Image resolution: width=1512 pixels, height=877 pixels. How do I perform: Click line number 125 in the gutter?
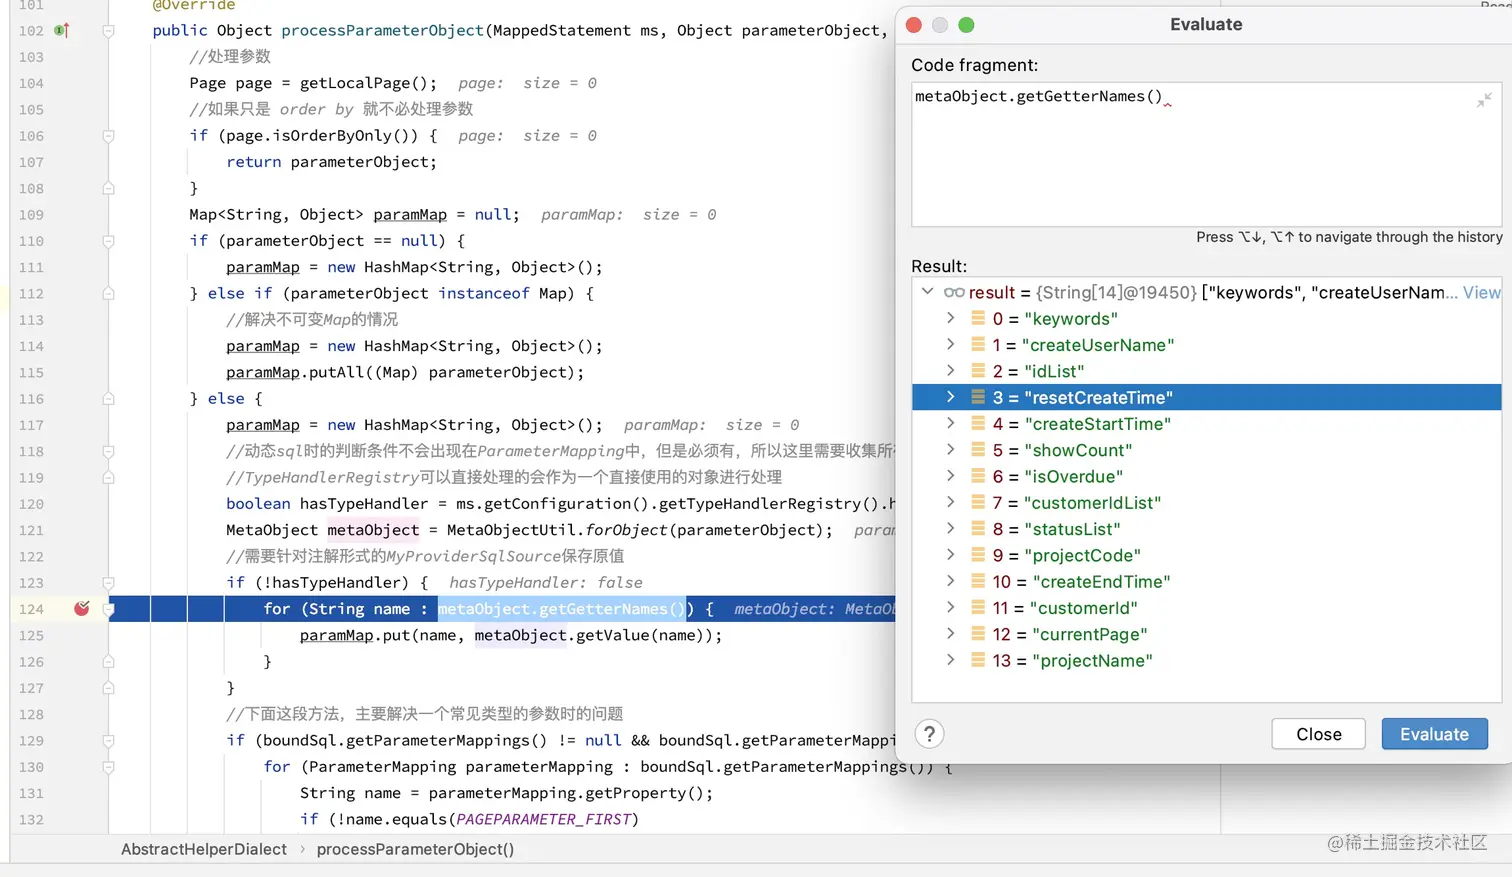(31, 635)
